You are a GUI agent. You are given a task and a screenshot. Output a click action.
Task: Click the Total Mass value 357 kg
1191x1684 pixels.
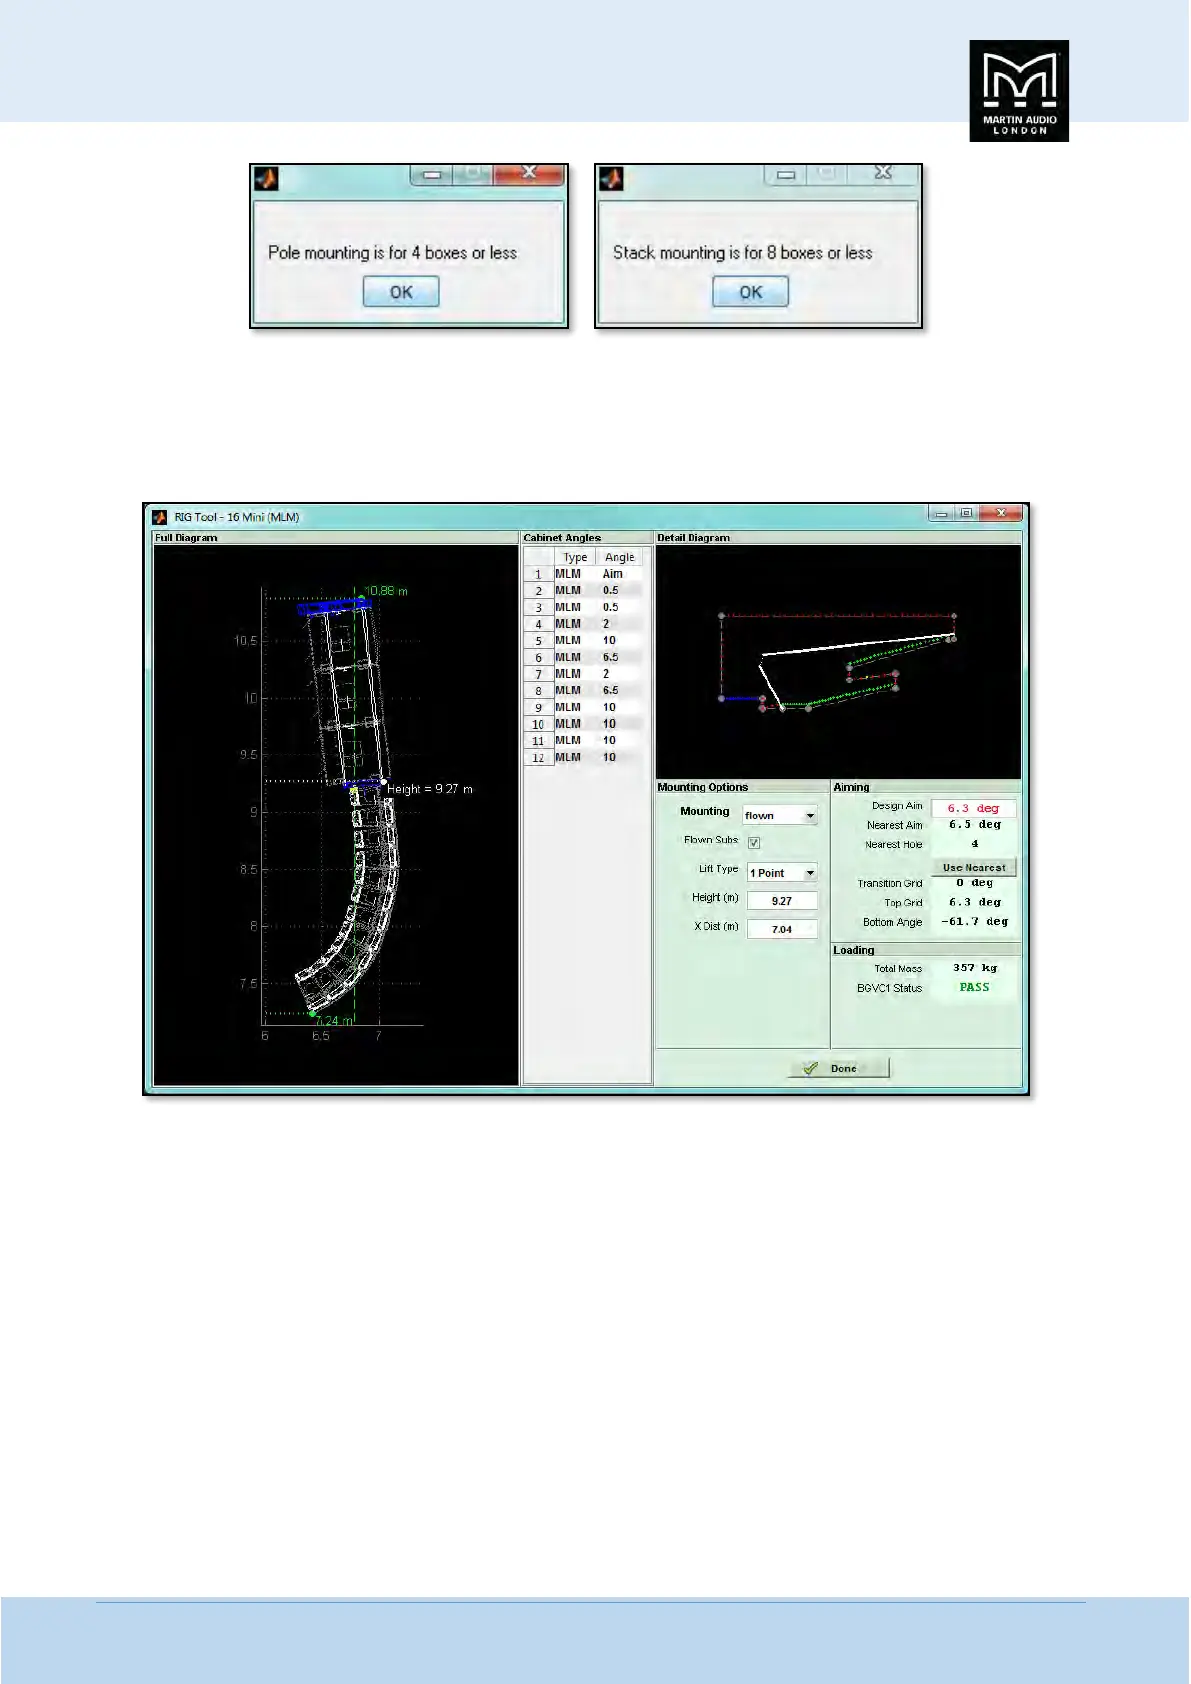[974, 968]
